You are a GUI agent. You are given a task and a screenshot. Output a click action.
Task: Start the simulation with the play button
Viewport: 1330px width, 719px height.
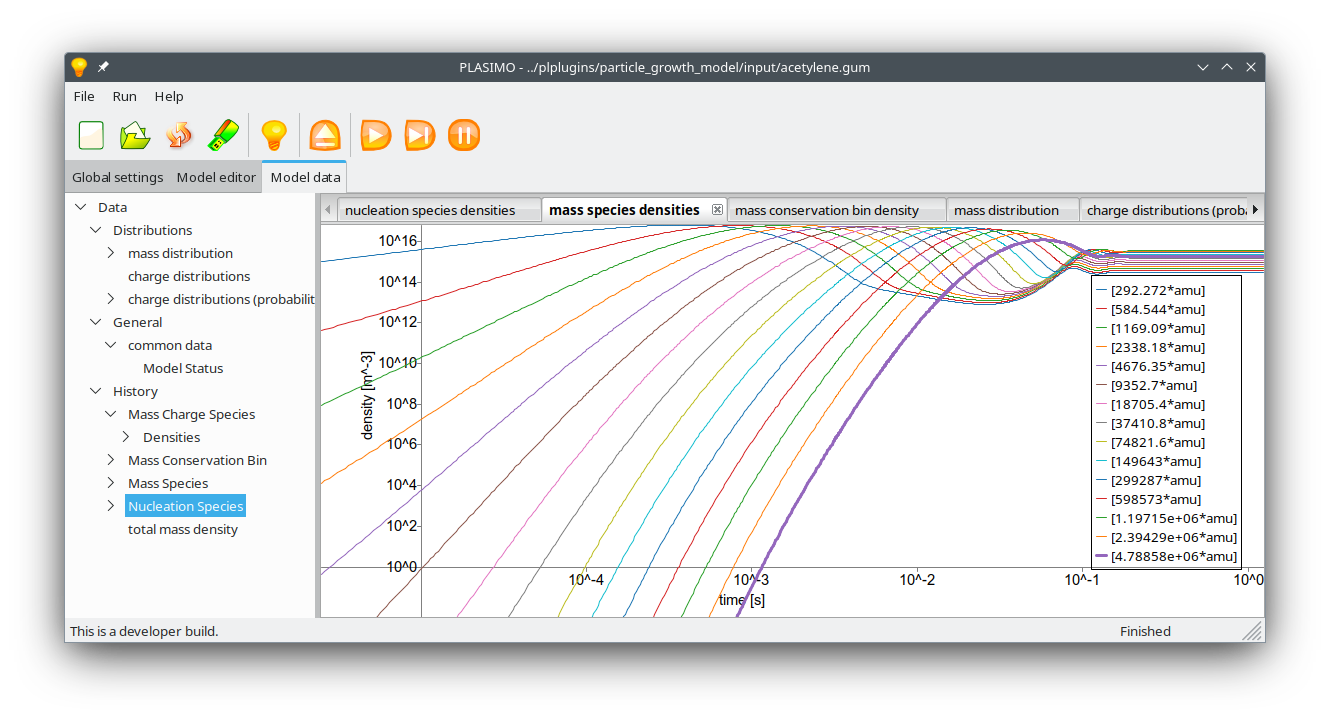(x=376, y=135)
